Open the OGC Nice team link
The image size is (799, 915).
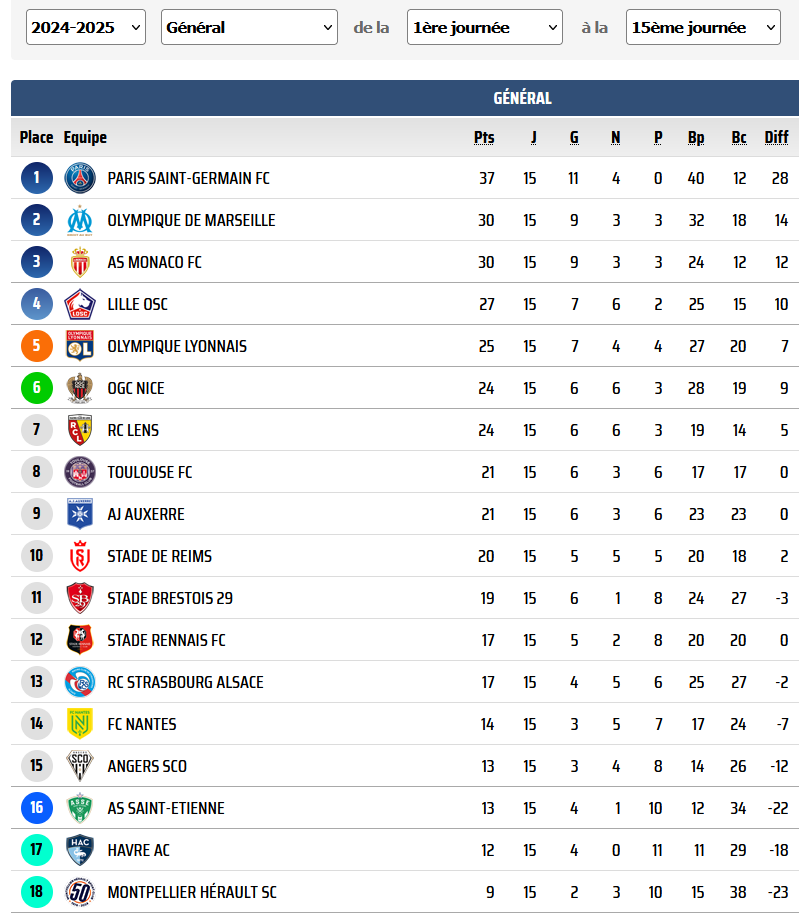click(136, 388)
